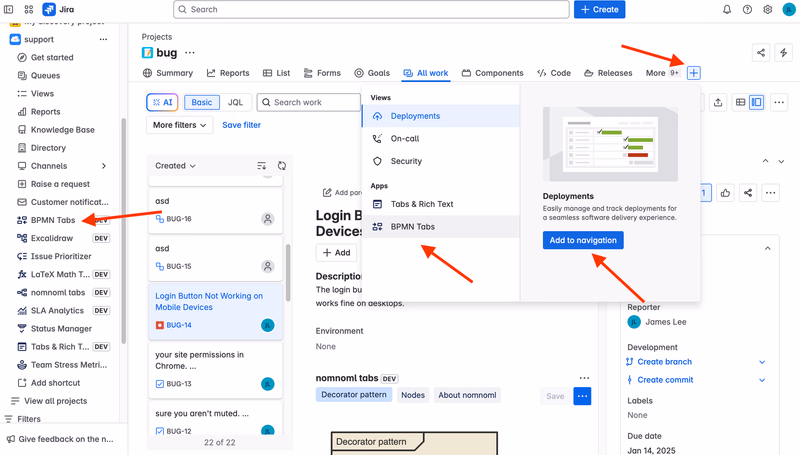Select Deployments in Views menu

(441, 116)
